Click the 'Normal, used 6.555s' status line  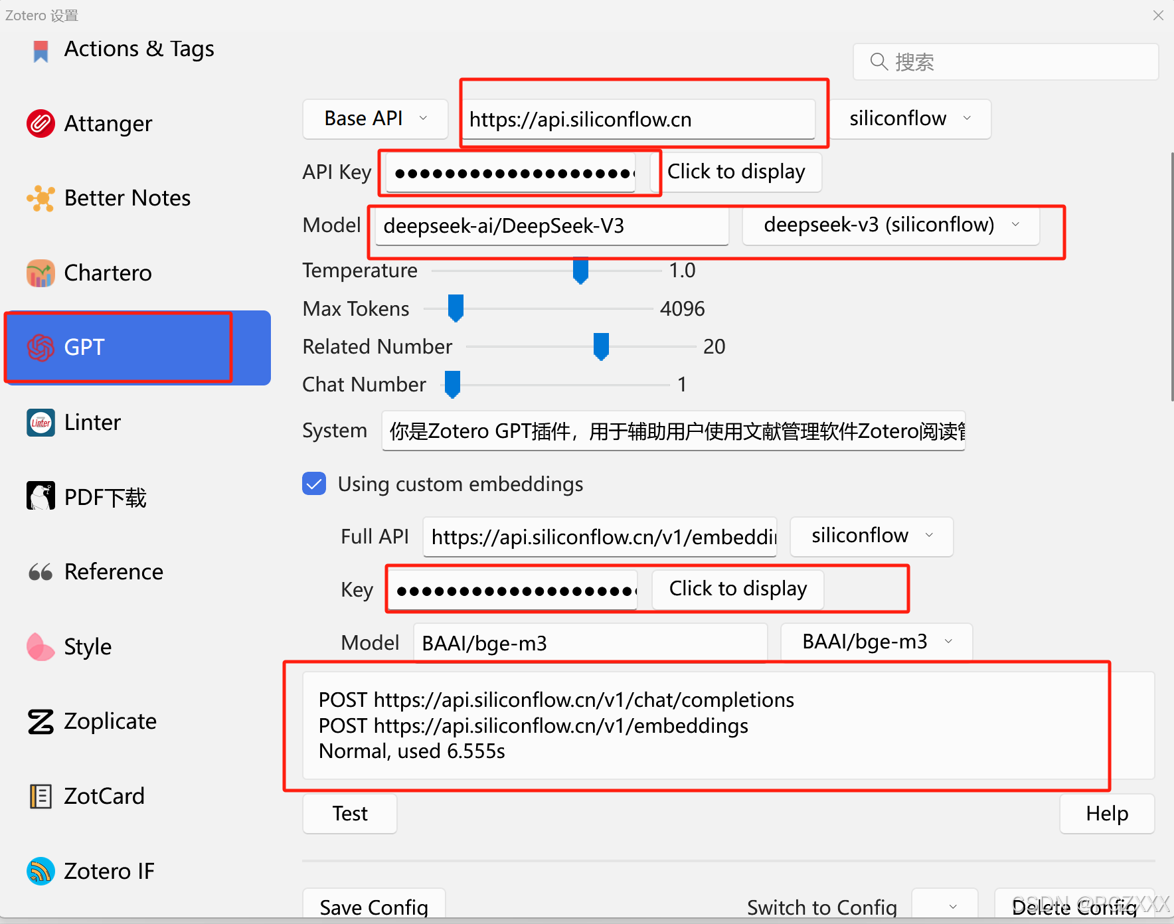[412, 752]
